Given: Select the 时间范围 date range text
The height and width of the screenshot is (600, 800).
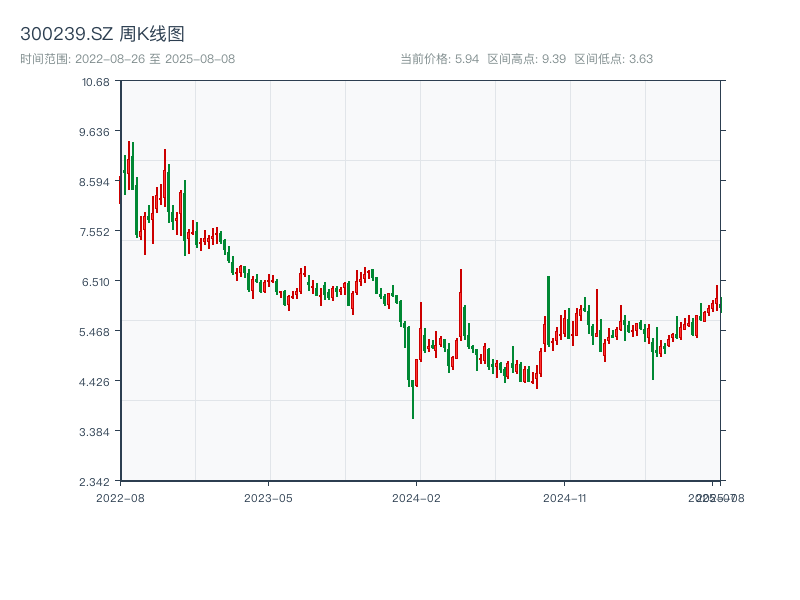Looking at the screenshot, I should coord(128,59).
